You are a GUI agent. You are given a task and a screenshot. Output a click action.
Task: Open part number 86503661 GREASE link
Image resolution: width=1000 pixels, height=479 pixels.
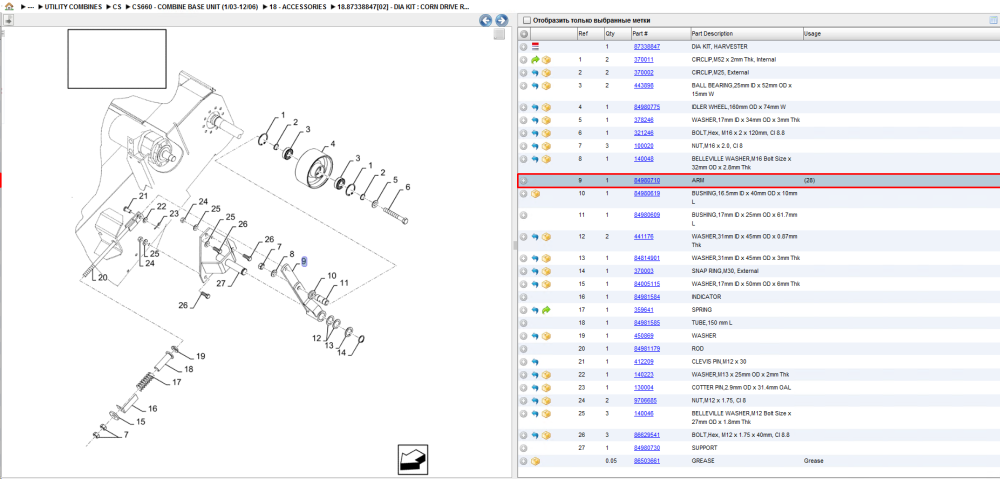[647, 461]
